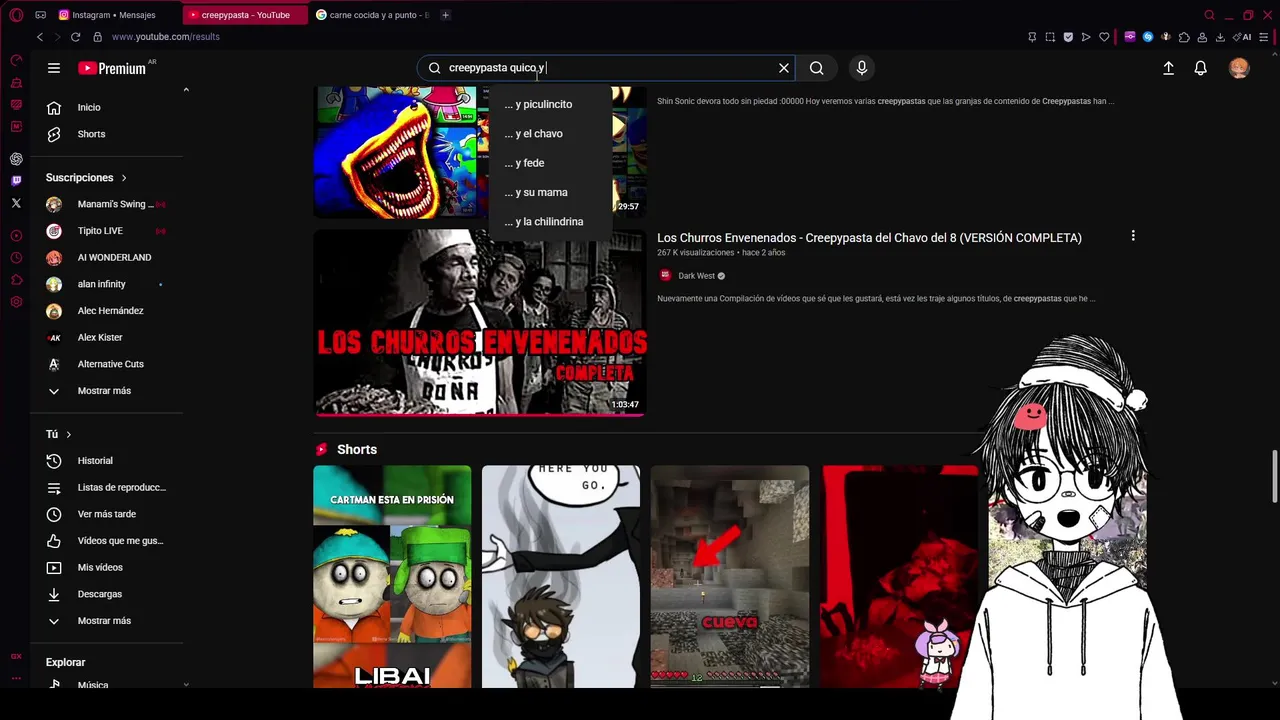Select suggestion '... y el chavo'
This screenshot has width=1280, height=720.
[x=550, y=134]
